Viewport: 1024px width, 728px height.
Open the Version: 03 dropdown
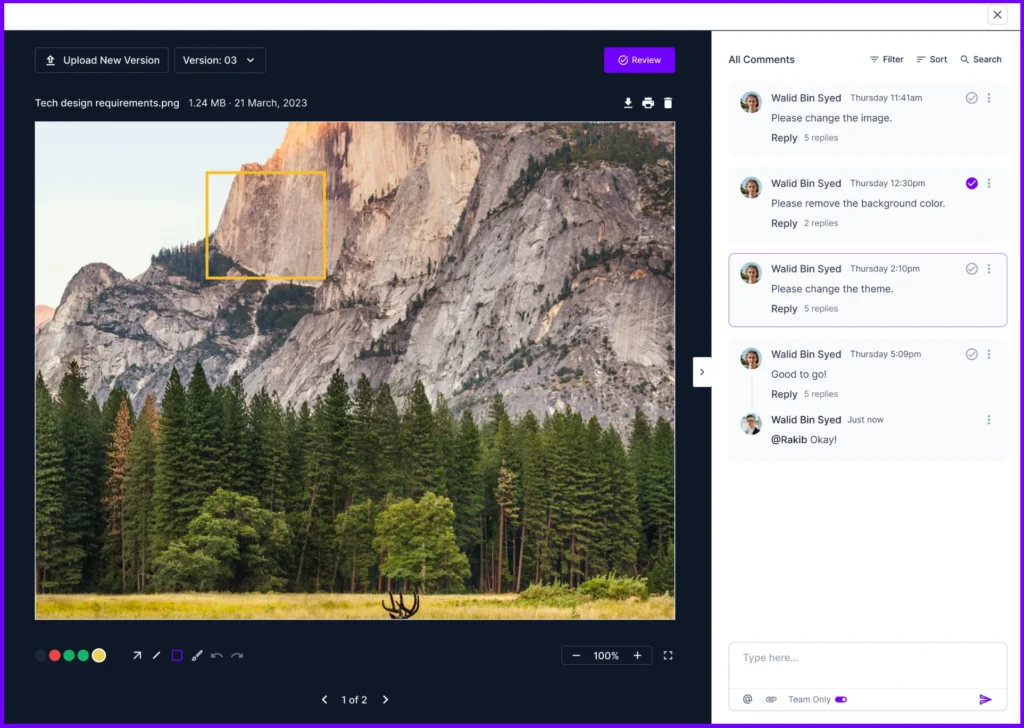[x=219, y=60]
